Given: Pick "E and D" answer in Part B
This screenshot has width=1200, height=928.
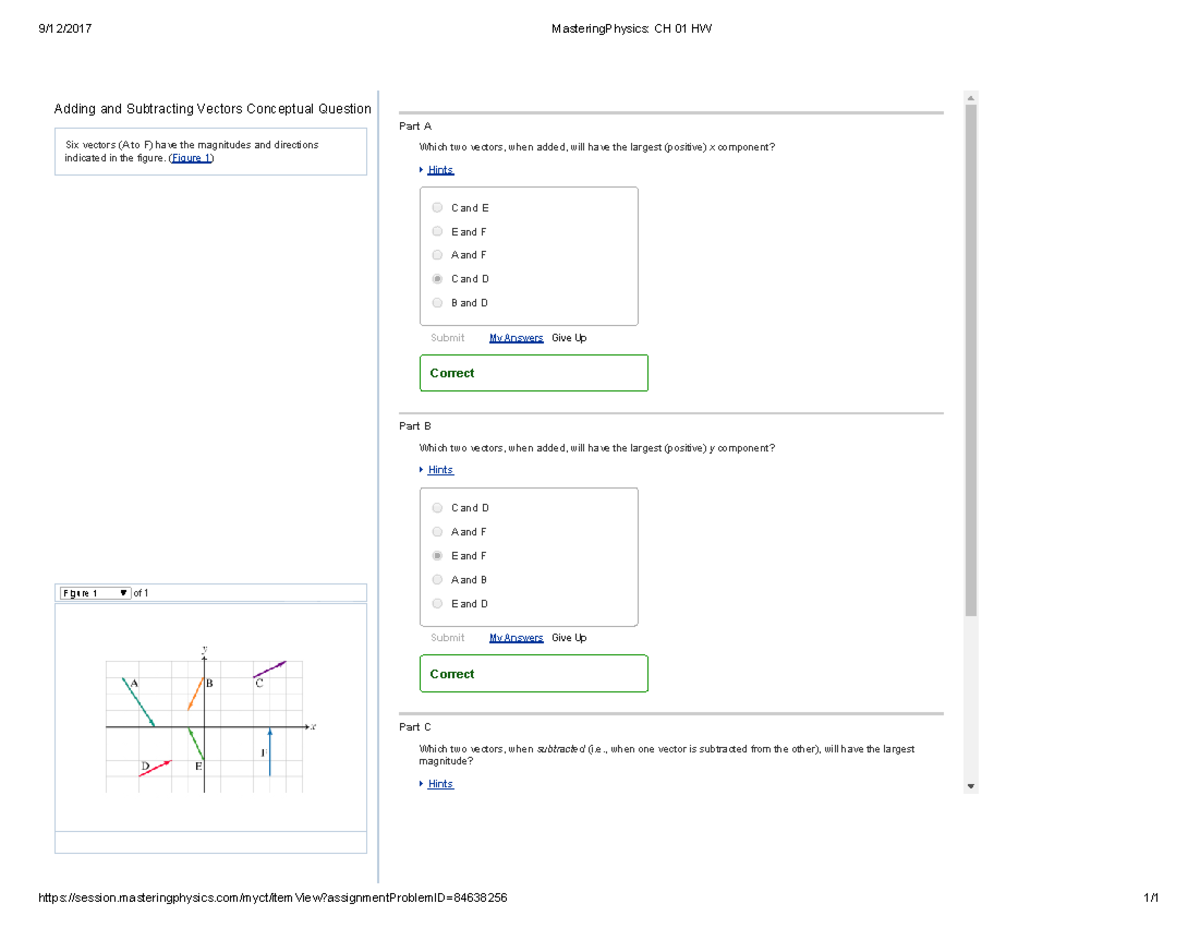Looking at the screenshot, I should (x=437, y=603).
